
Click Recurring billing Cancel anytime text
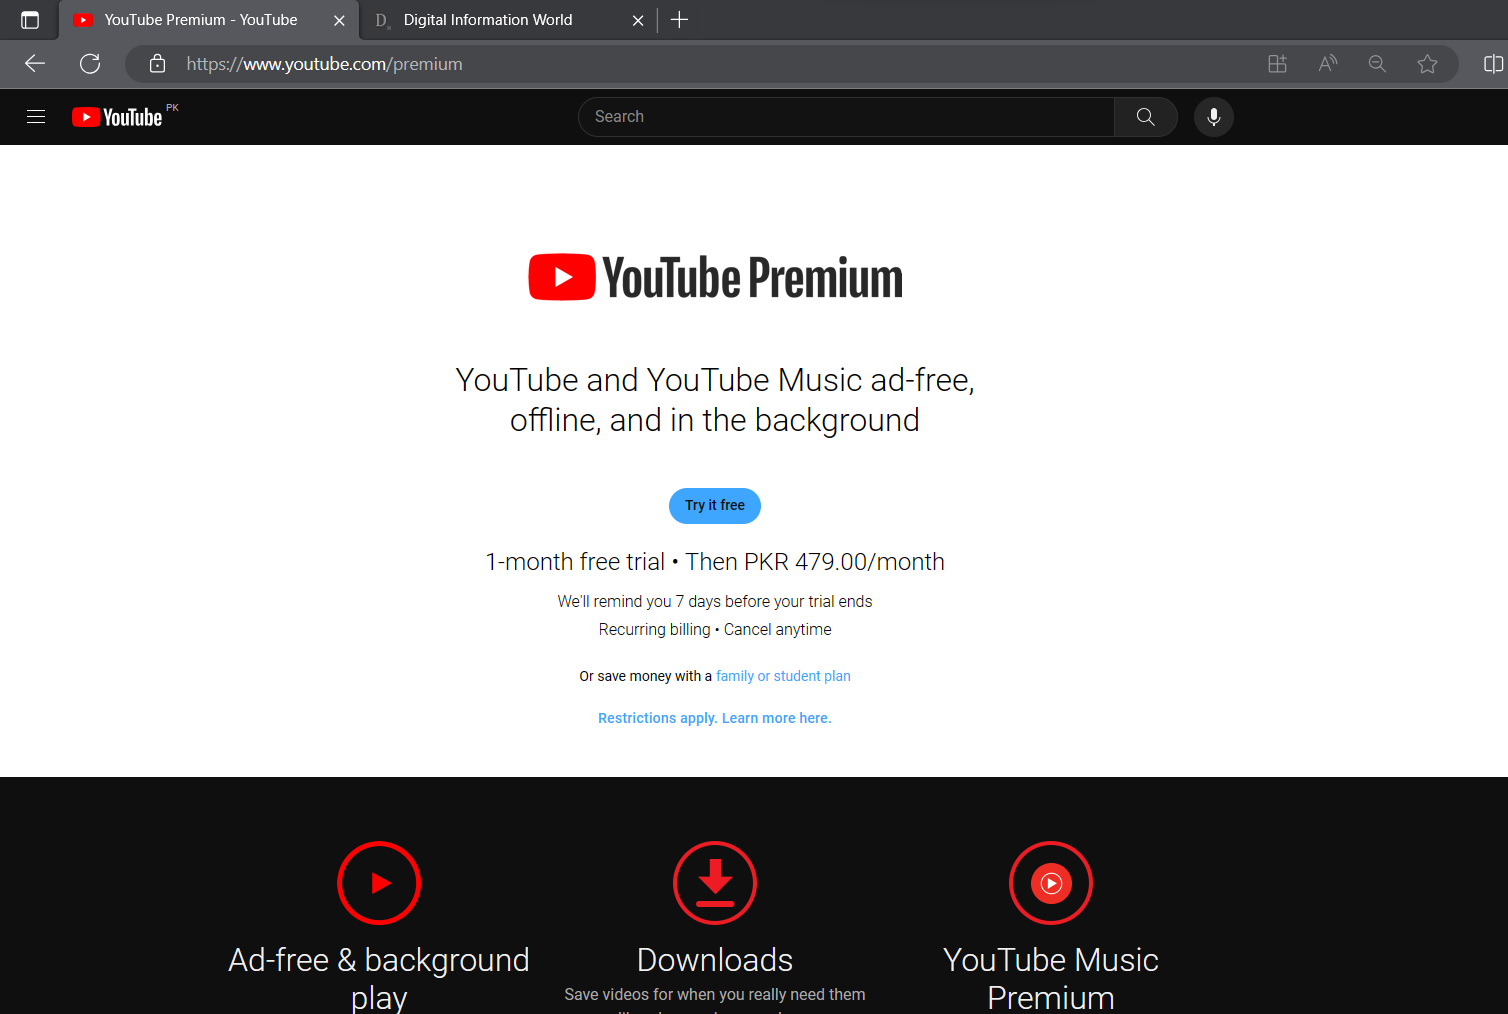tap(715, 629)
